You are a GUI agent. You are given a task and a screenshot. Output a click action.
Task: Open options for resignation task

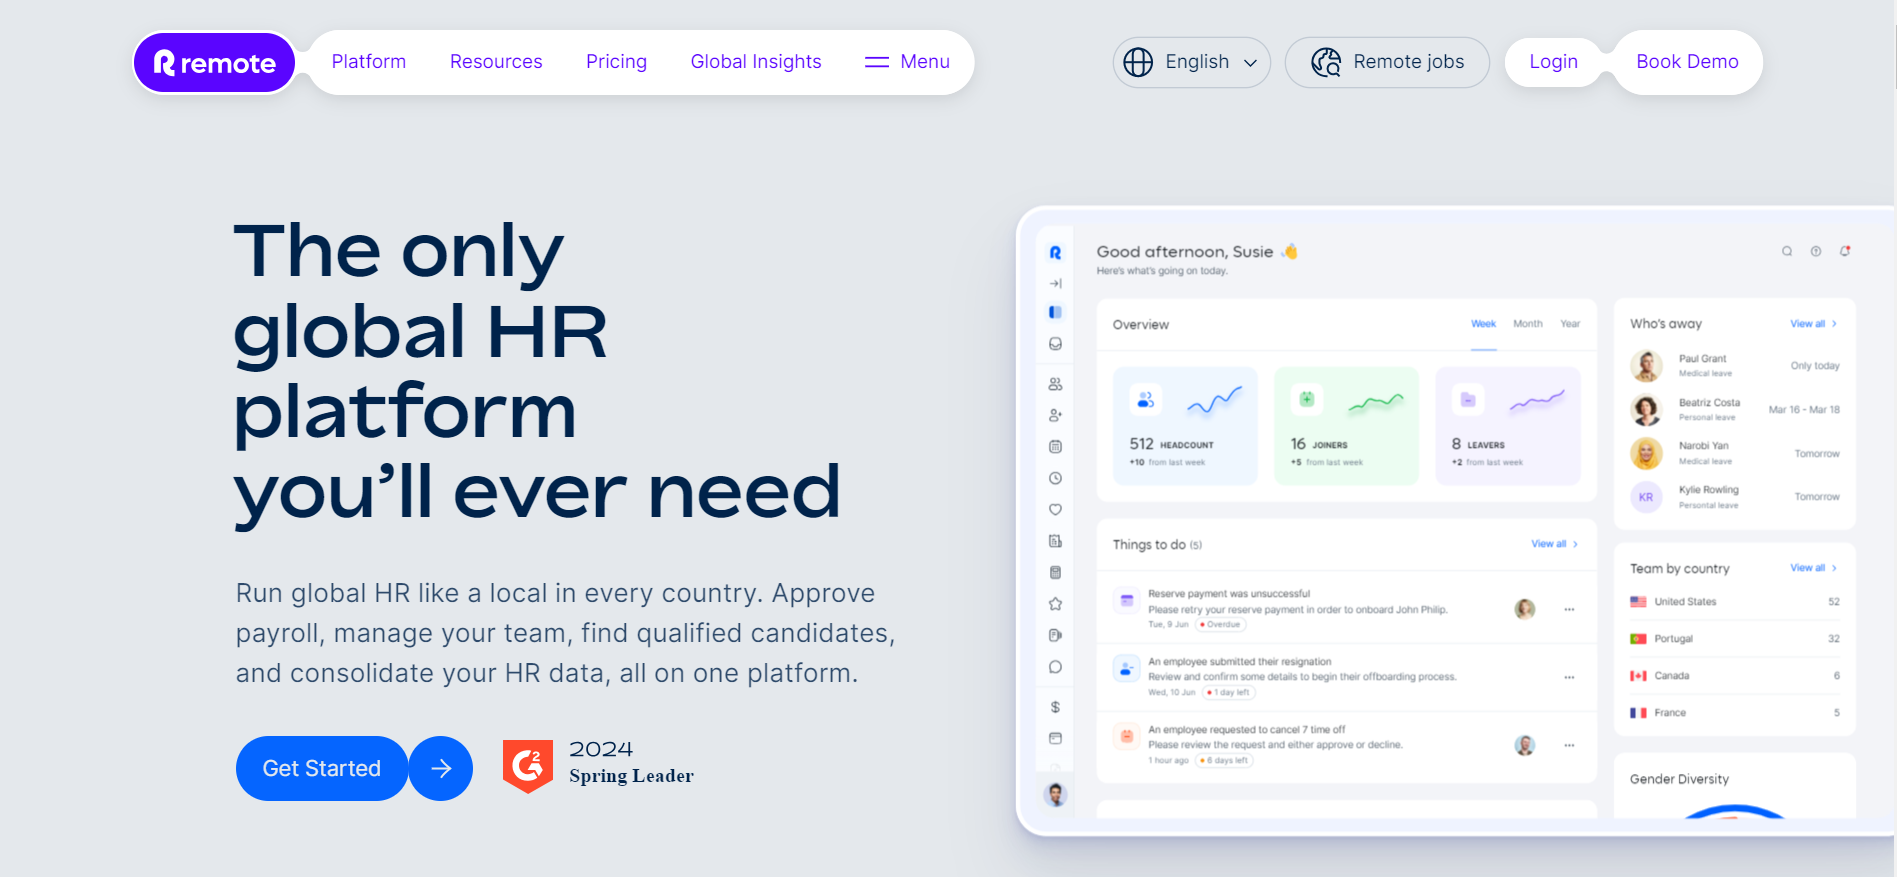coord(1570,677)
